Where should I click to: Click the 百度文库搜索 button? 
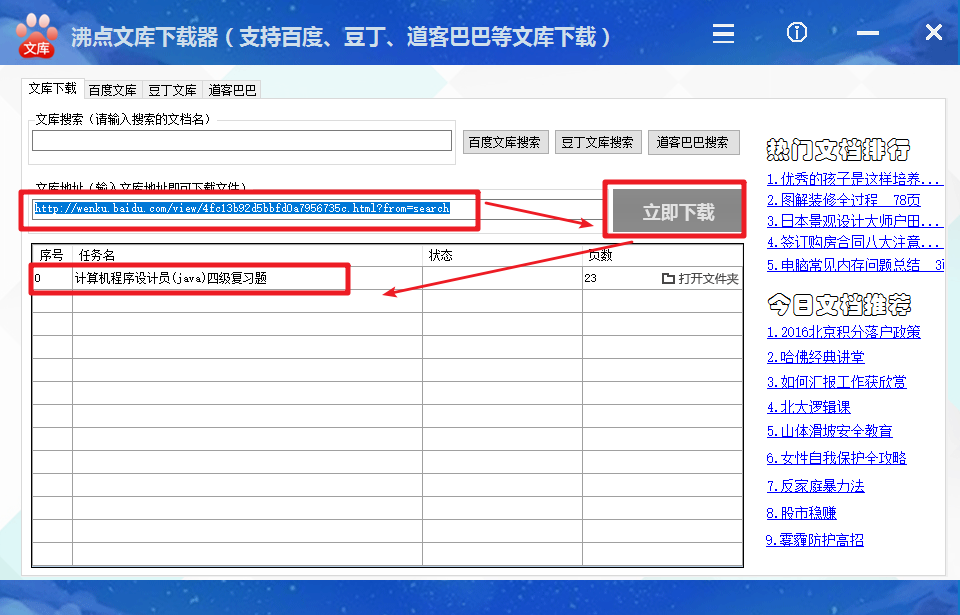click(505, 142)
